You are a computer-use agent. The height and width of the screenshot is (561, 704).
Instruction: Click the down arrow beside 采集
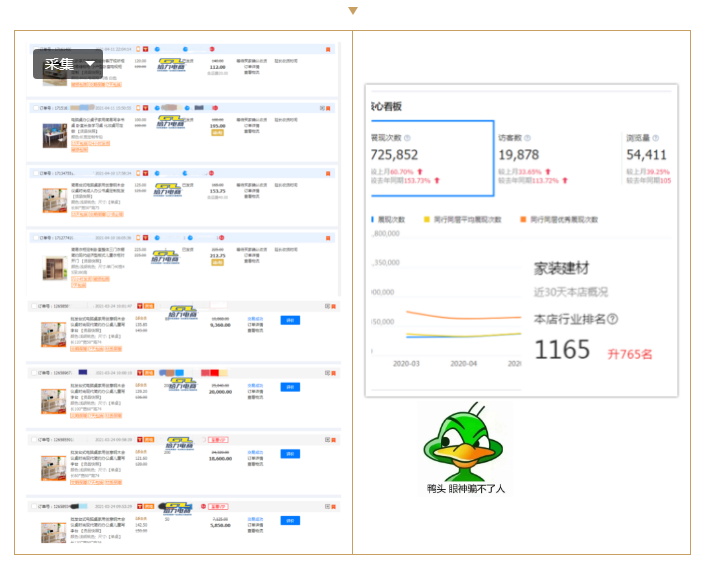[91, 64]
